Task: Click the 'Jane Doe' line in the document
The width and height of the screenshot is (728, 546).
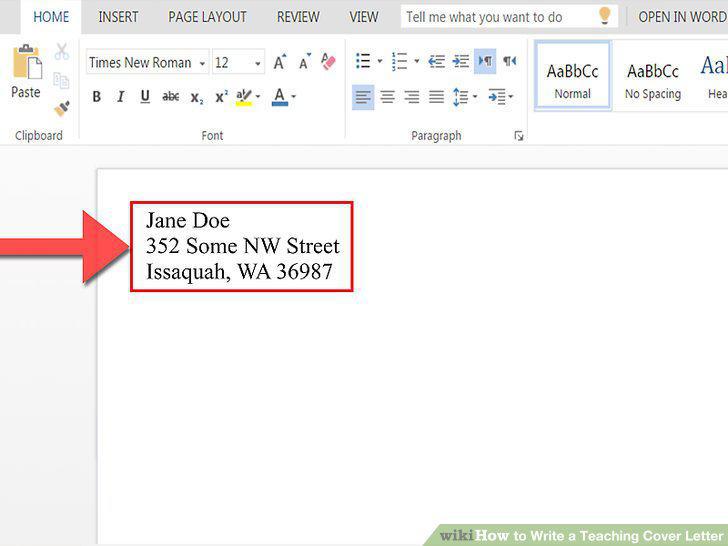Action: click(x=188, y=220)
